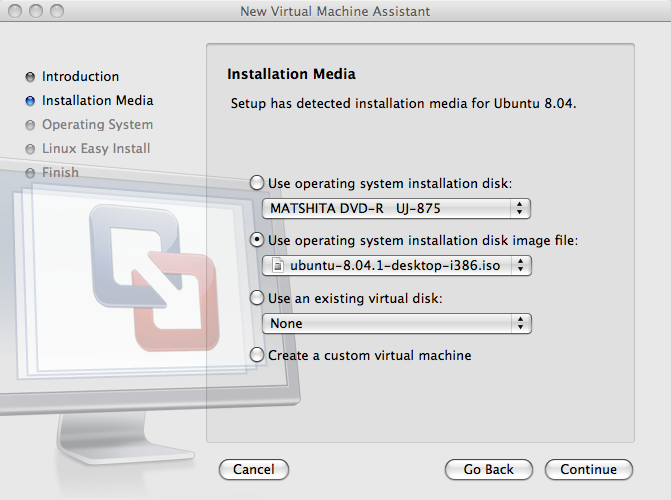The image size is (671, 500).
Task: Click the Operating System step bullet icon
Action: [30, 125]
